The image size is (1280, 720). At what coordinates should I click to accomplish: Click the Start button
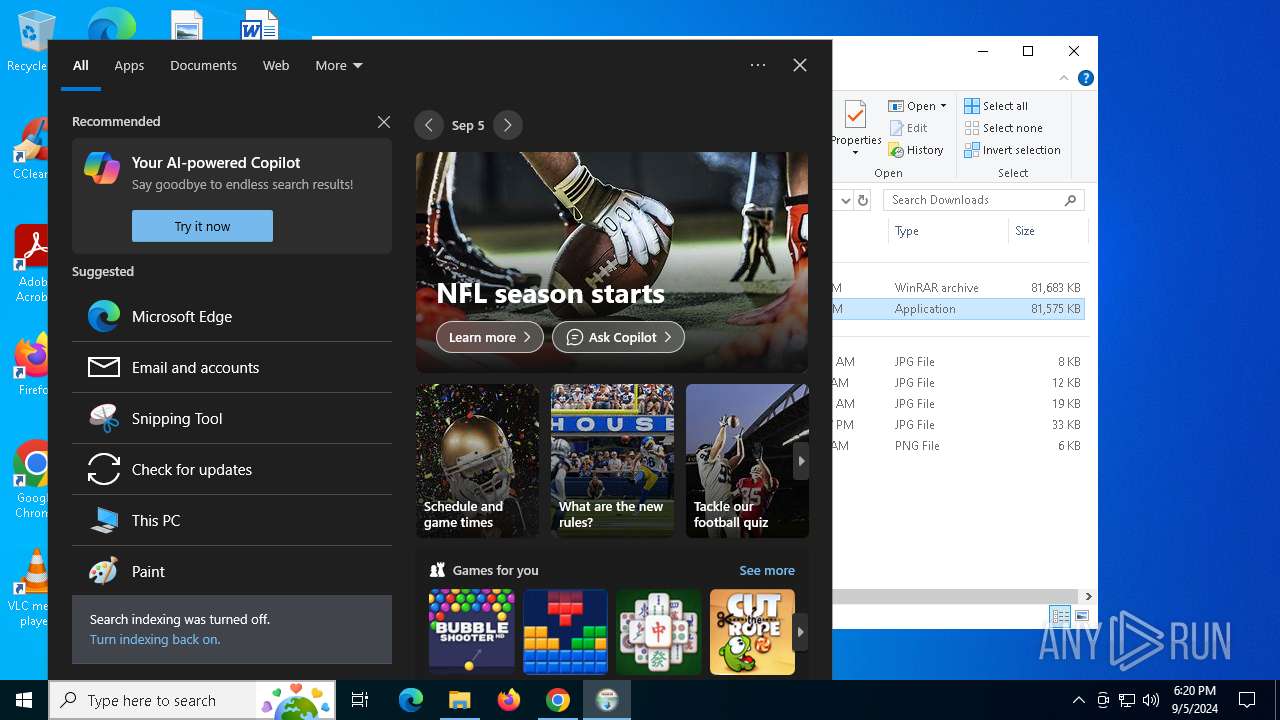pyautogui.click(x=24, y=700)
